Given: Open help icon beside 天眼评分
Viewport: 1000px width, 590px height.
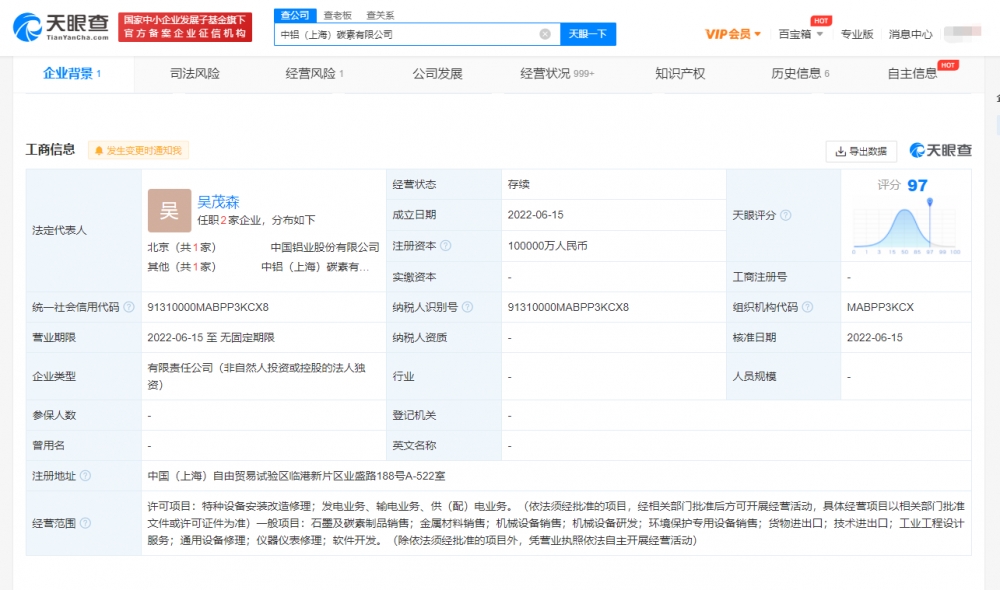Looking at the screenshot, I should [786, 216].
